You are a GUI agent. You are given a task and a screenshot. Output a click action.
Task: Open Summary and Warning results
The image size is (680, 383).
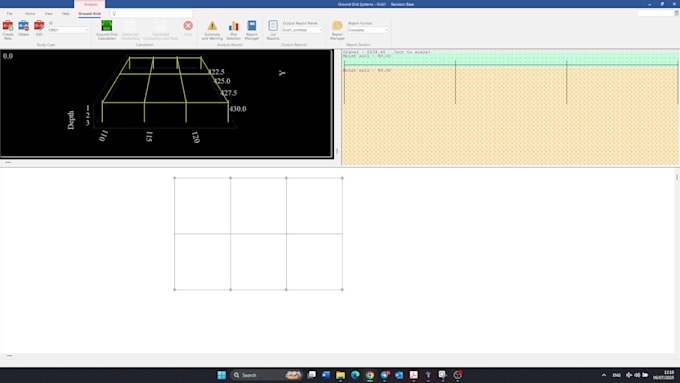tap(212, 30)
